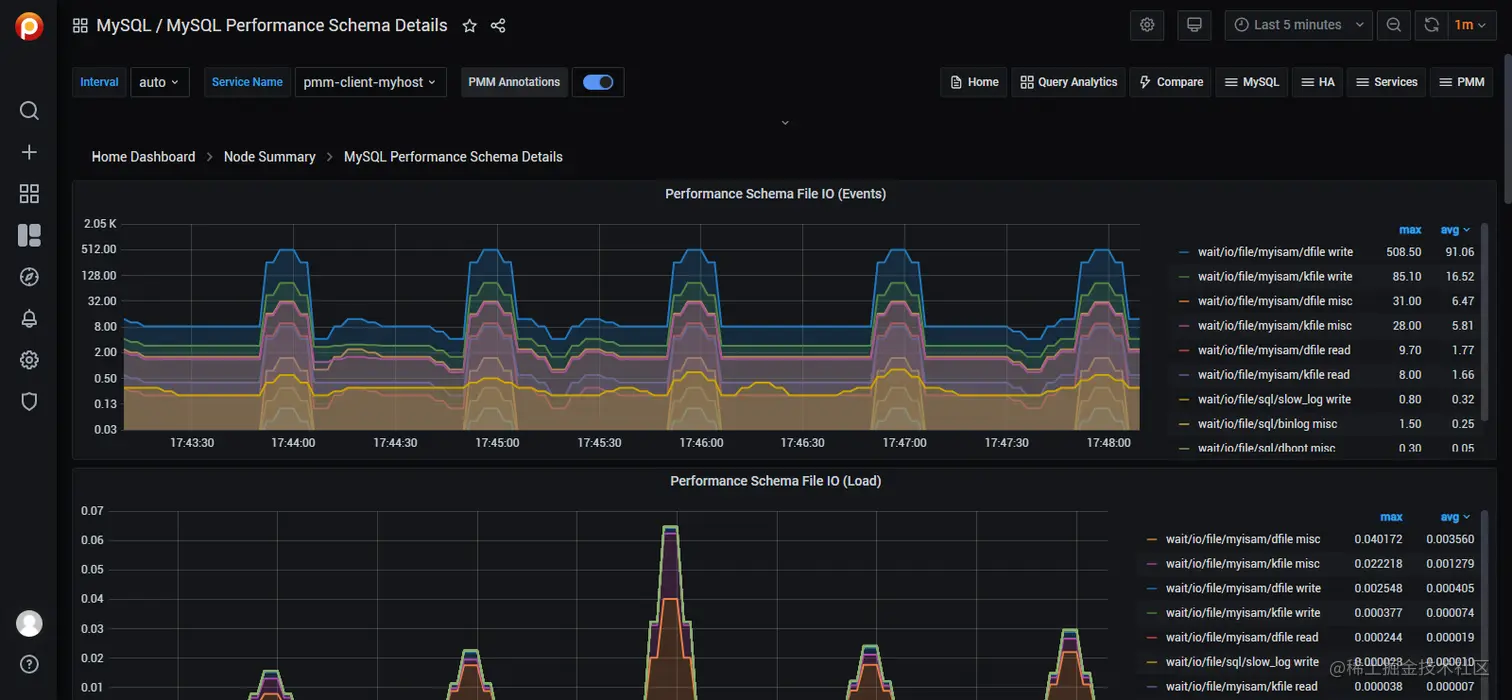Open the Compare menu
Screen dimensions: 1512x700
tap(1171, 82)
